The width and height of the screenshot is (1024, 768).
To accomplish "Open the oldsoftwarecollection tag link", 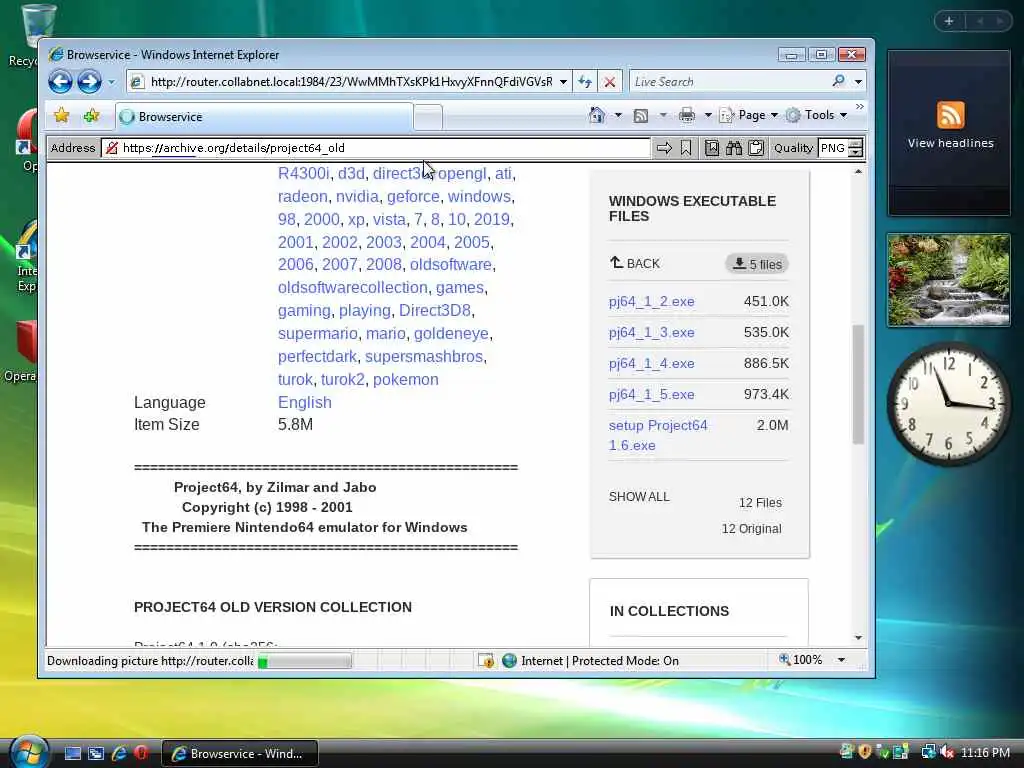I will pyautogui.click(x=353, y=287).
